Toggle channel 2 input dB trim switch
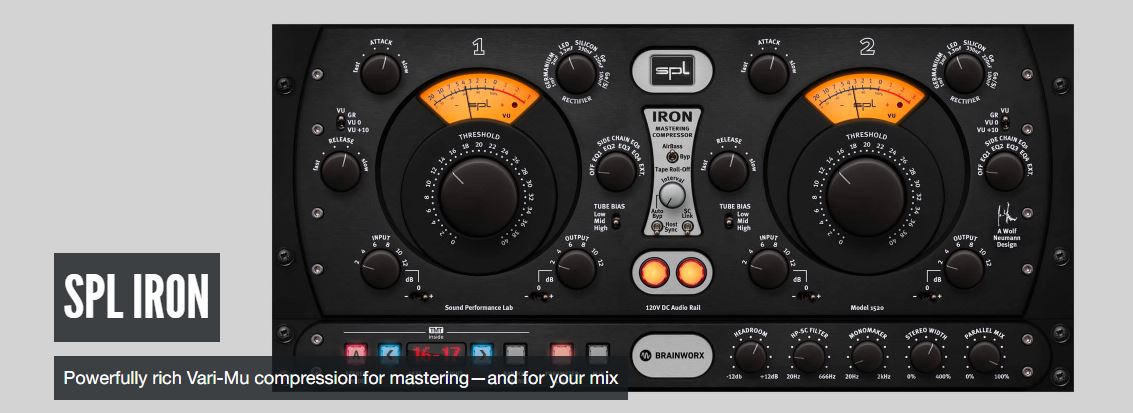The width and height of the screenshot is (1133, 413). (x=807, y=296)
